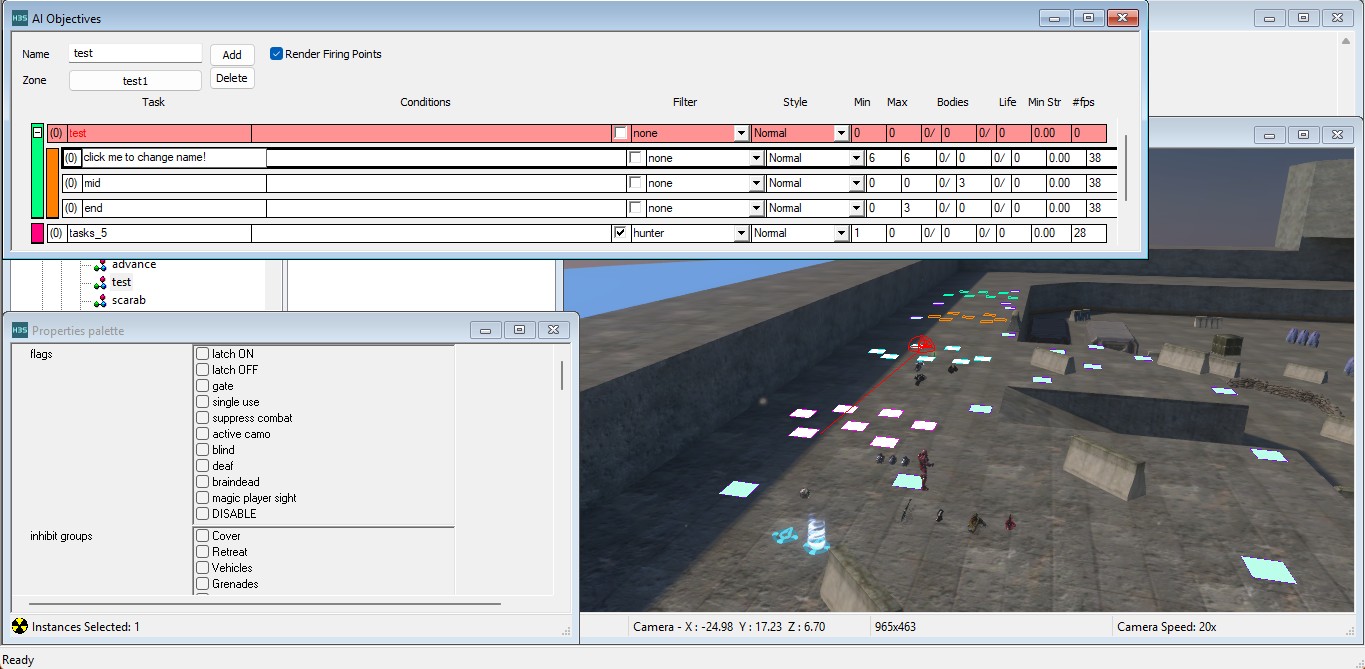
Task: Select the advance item in the tree
Action: point(133,264)
